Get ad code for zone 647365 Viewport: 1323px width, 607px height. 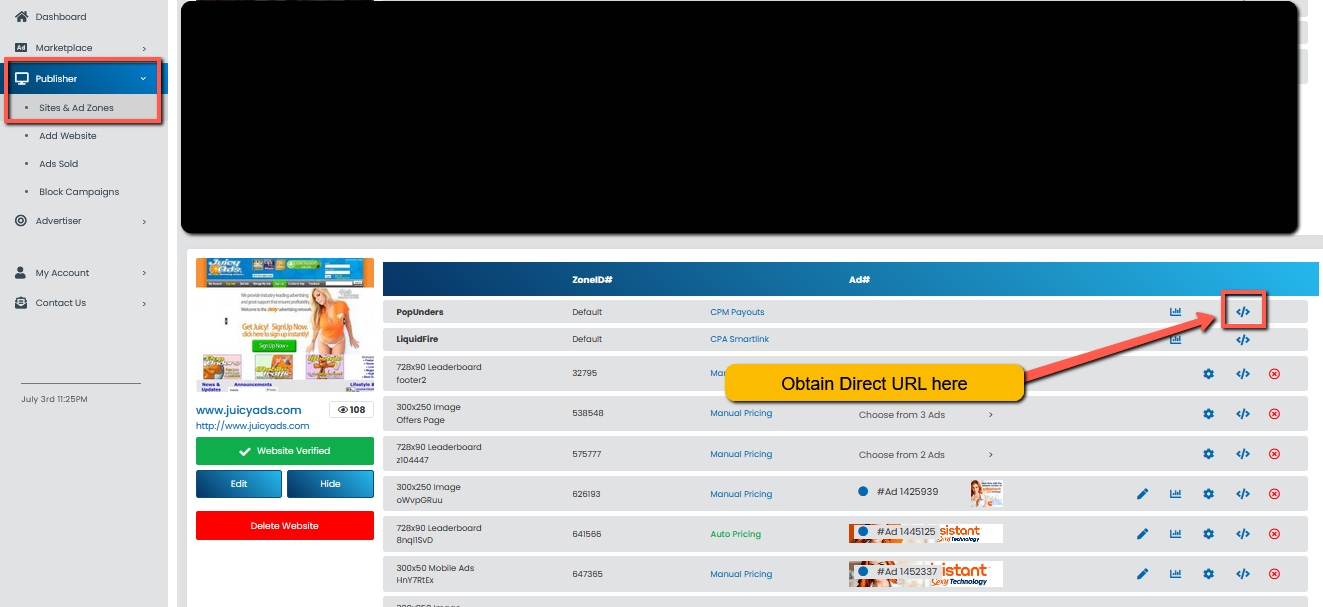coord(1243,574)
